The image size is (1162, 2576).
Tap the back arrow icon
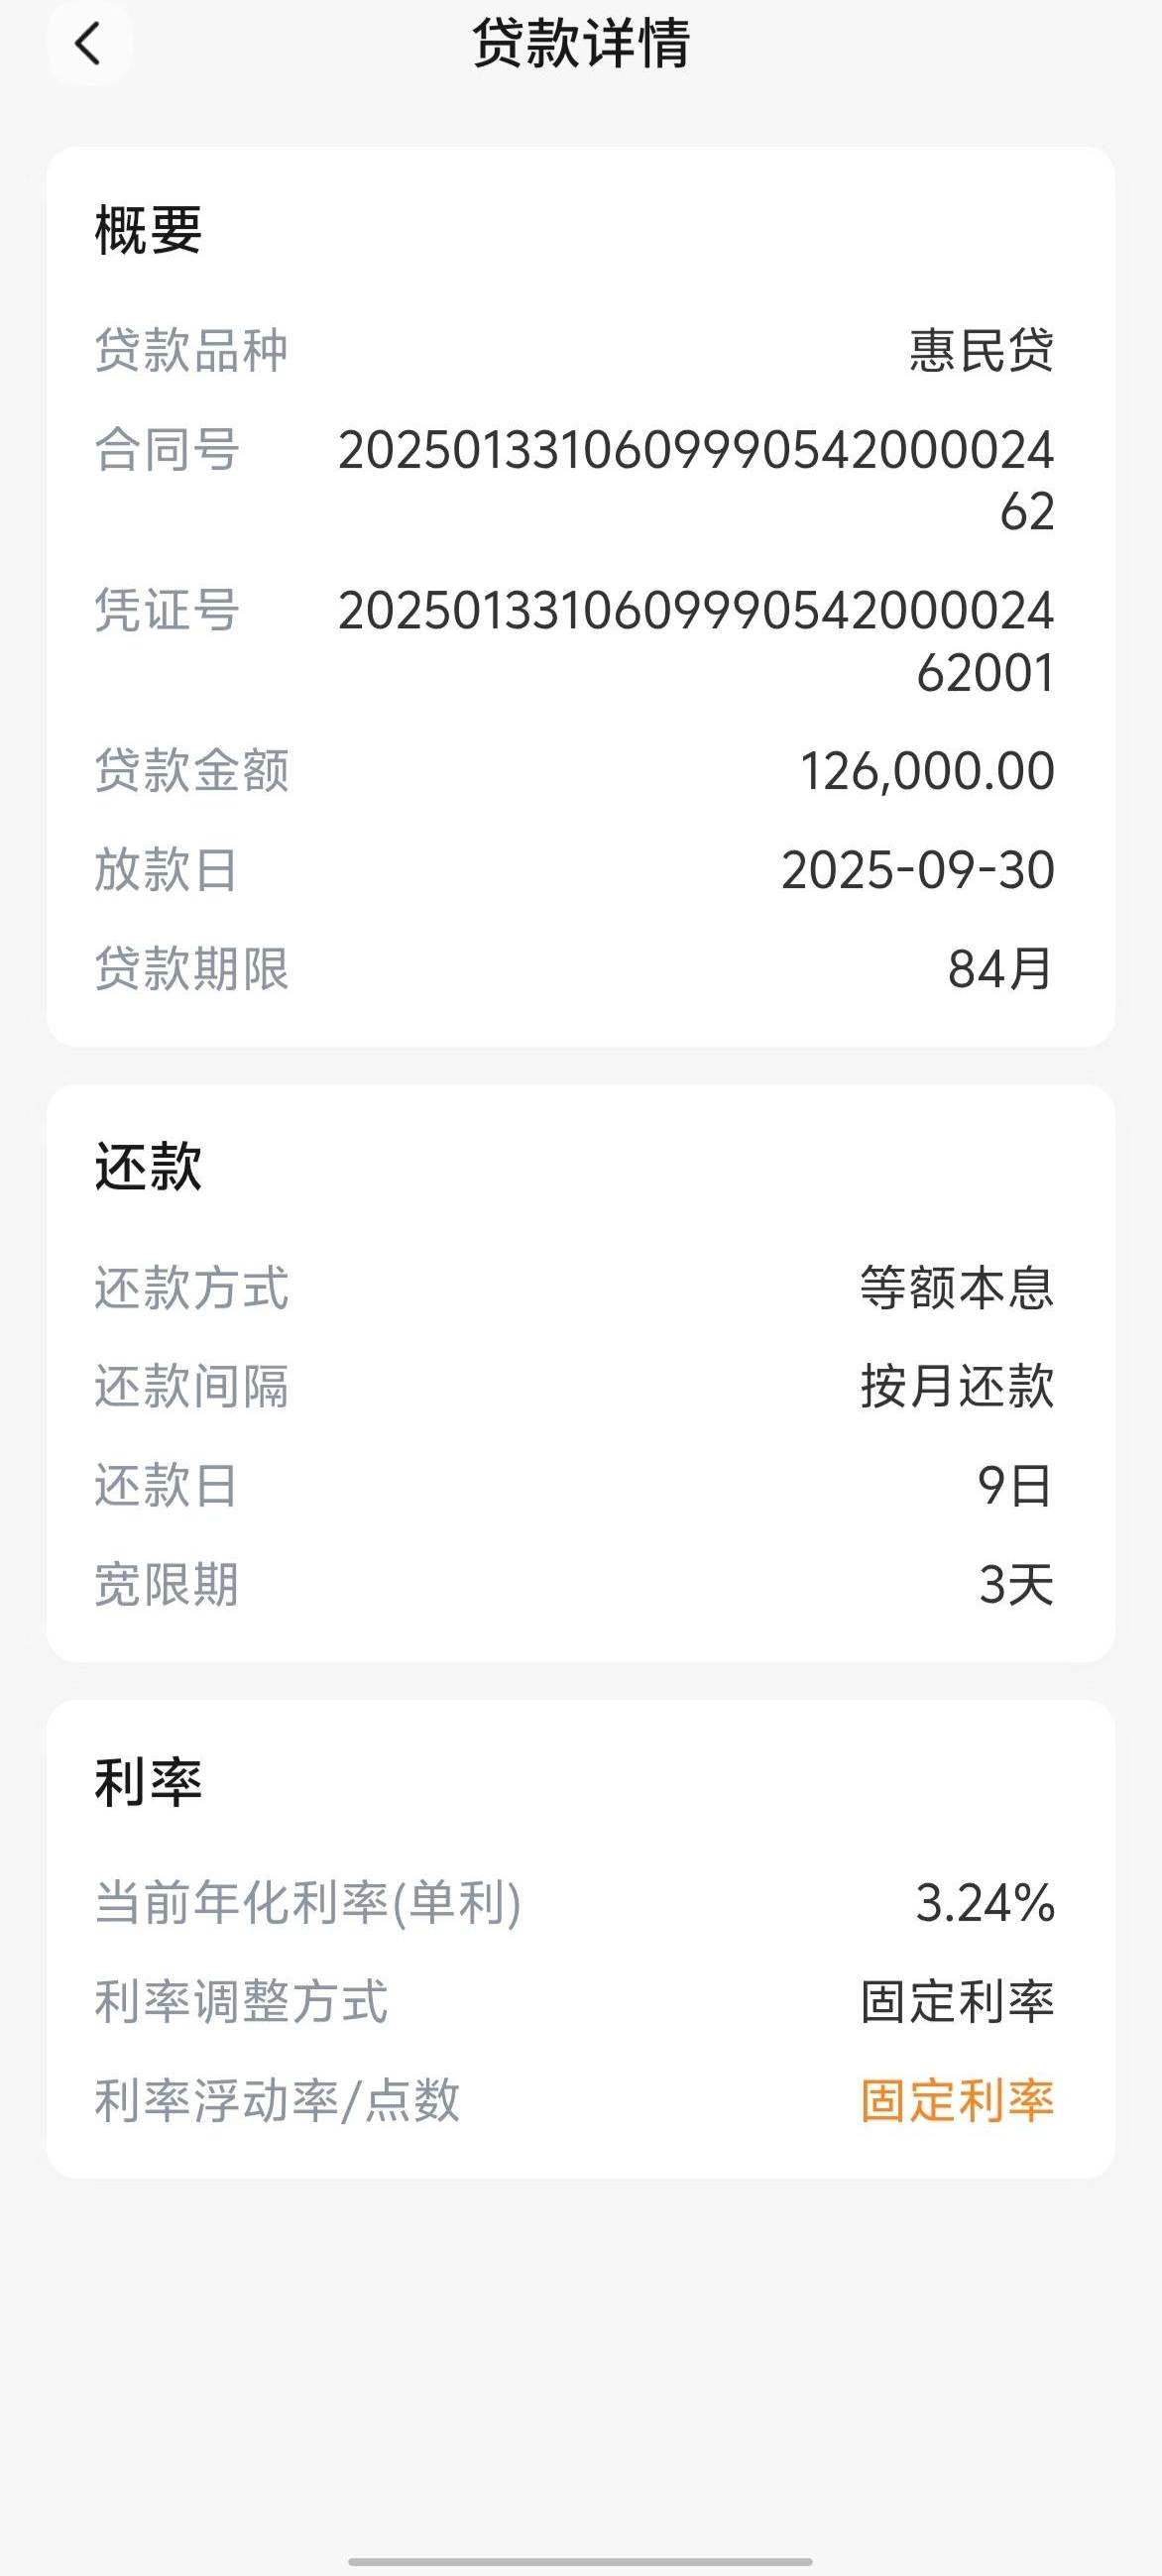click(88, 44)
